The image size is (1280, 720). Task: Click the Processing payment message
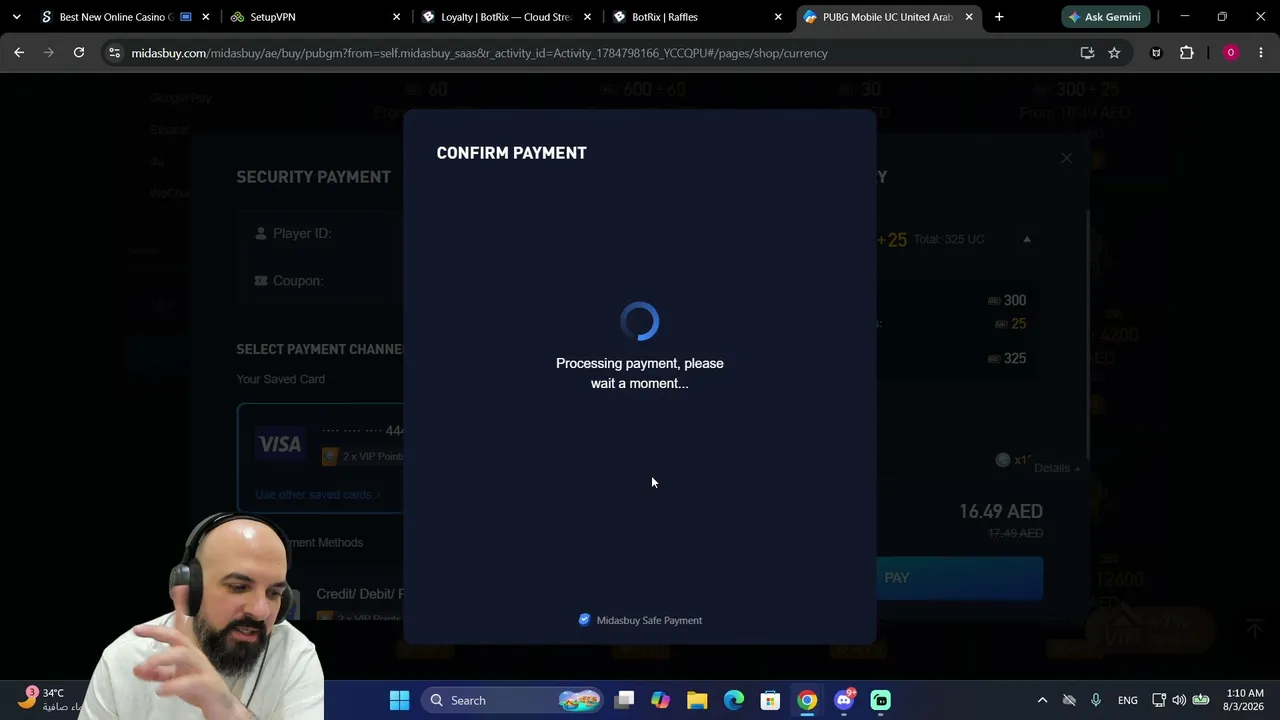640,373
